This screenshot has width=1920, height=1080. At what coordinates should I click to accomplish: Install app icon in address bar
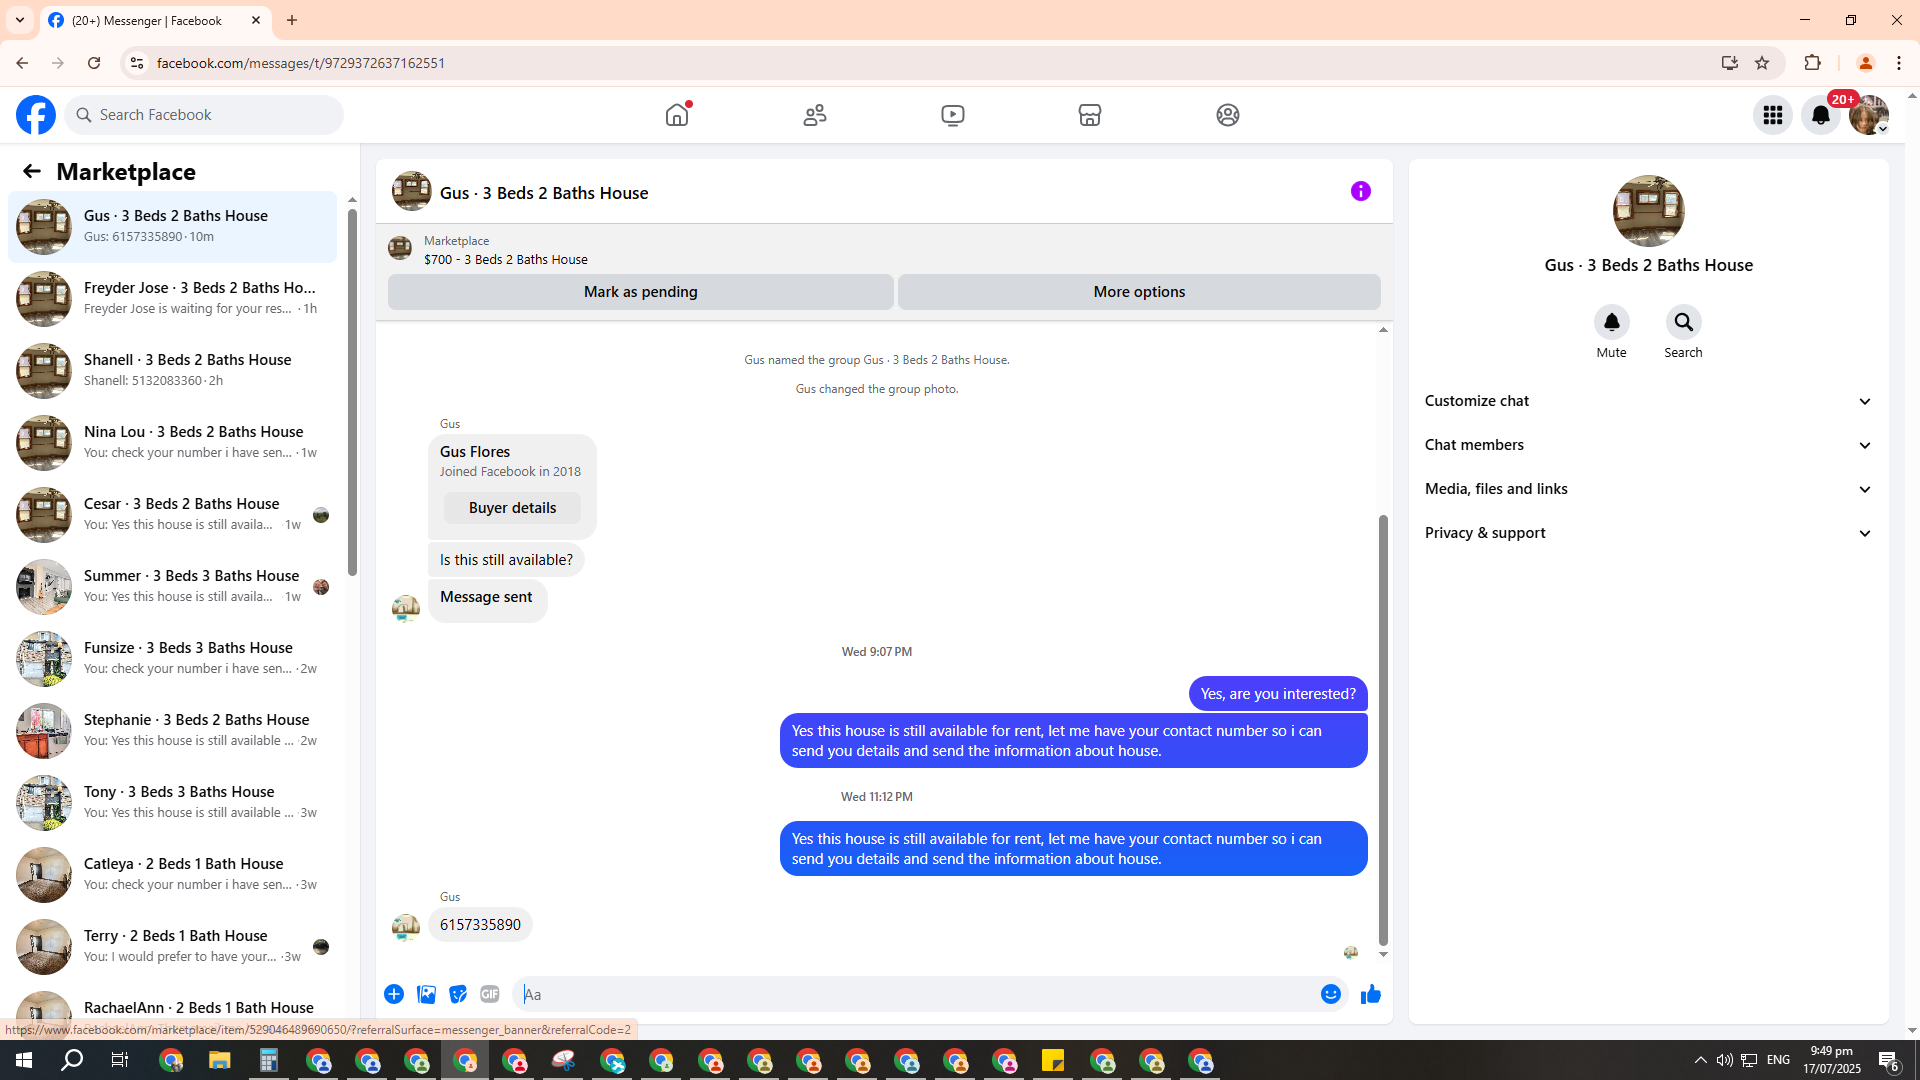pos(1730,63)
